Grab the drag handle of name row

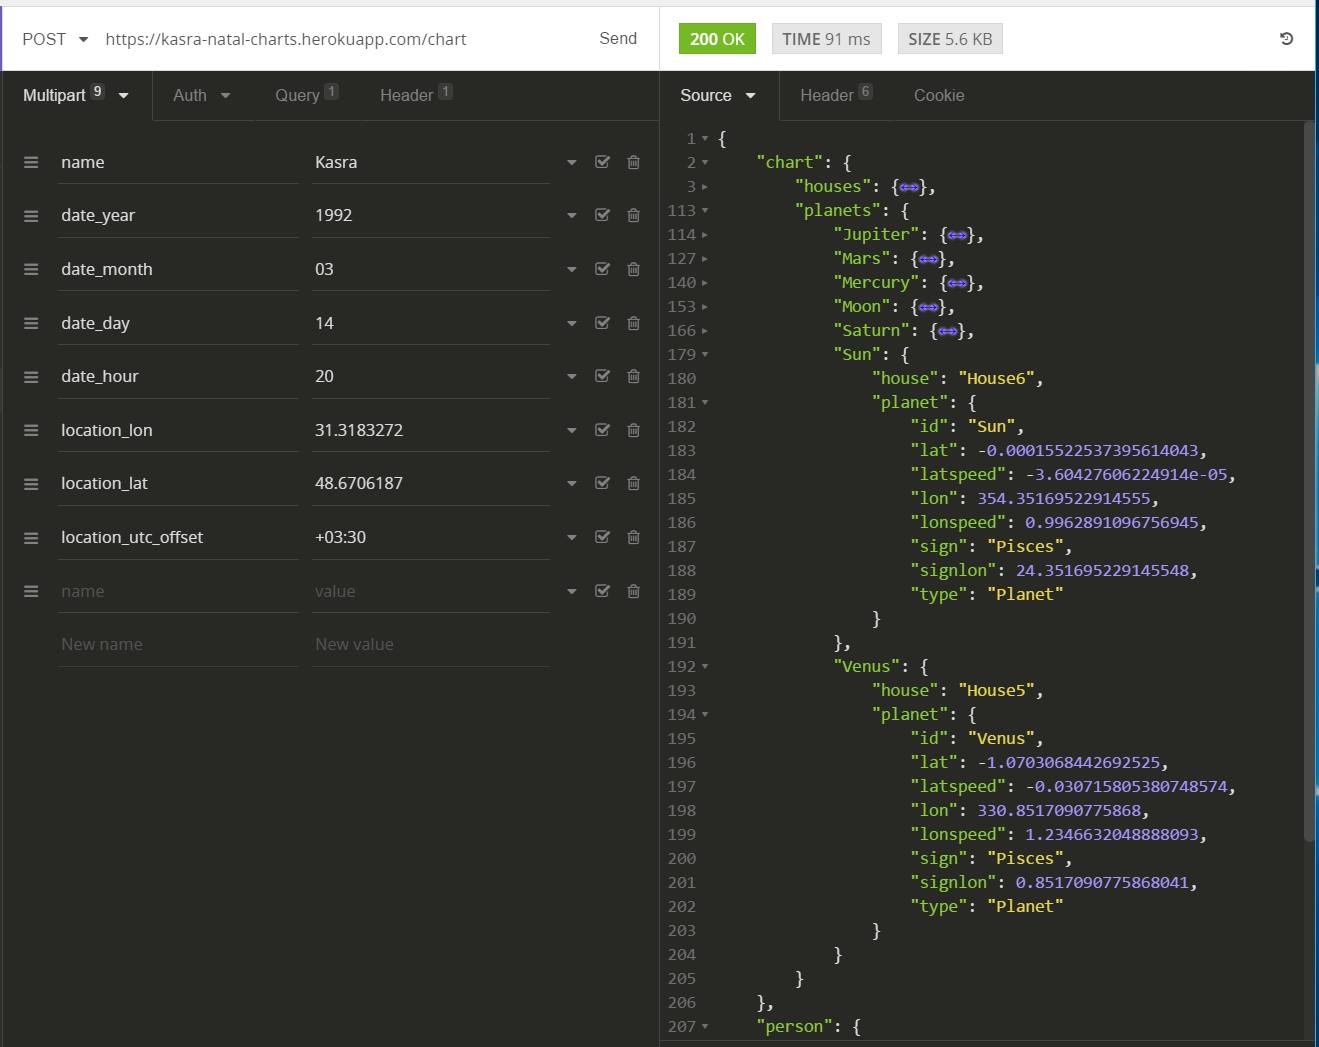click(31, 162)
